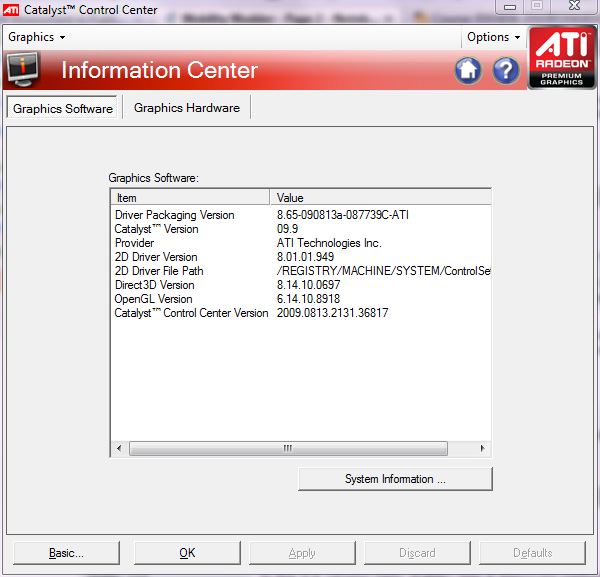The image size is (600, 577).
Task: Click the Basic... button
Action: pos(66,553)
